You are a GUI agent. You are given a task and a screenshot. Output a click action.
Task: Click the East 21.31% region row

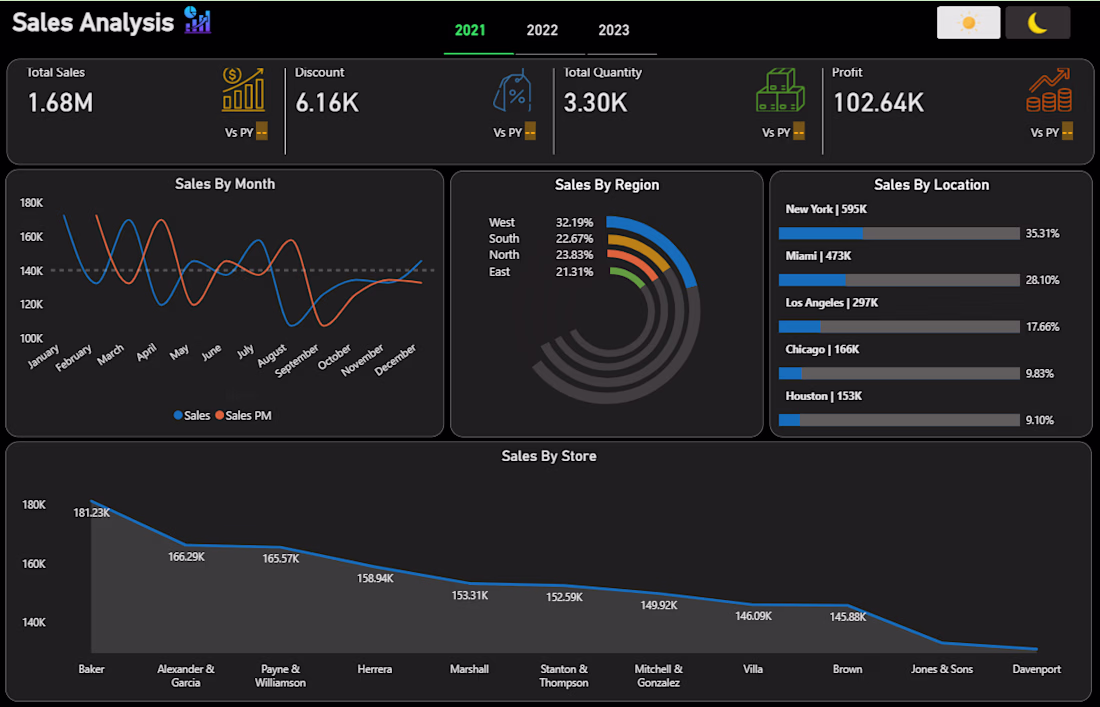tap(541, 271)
